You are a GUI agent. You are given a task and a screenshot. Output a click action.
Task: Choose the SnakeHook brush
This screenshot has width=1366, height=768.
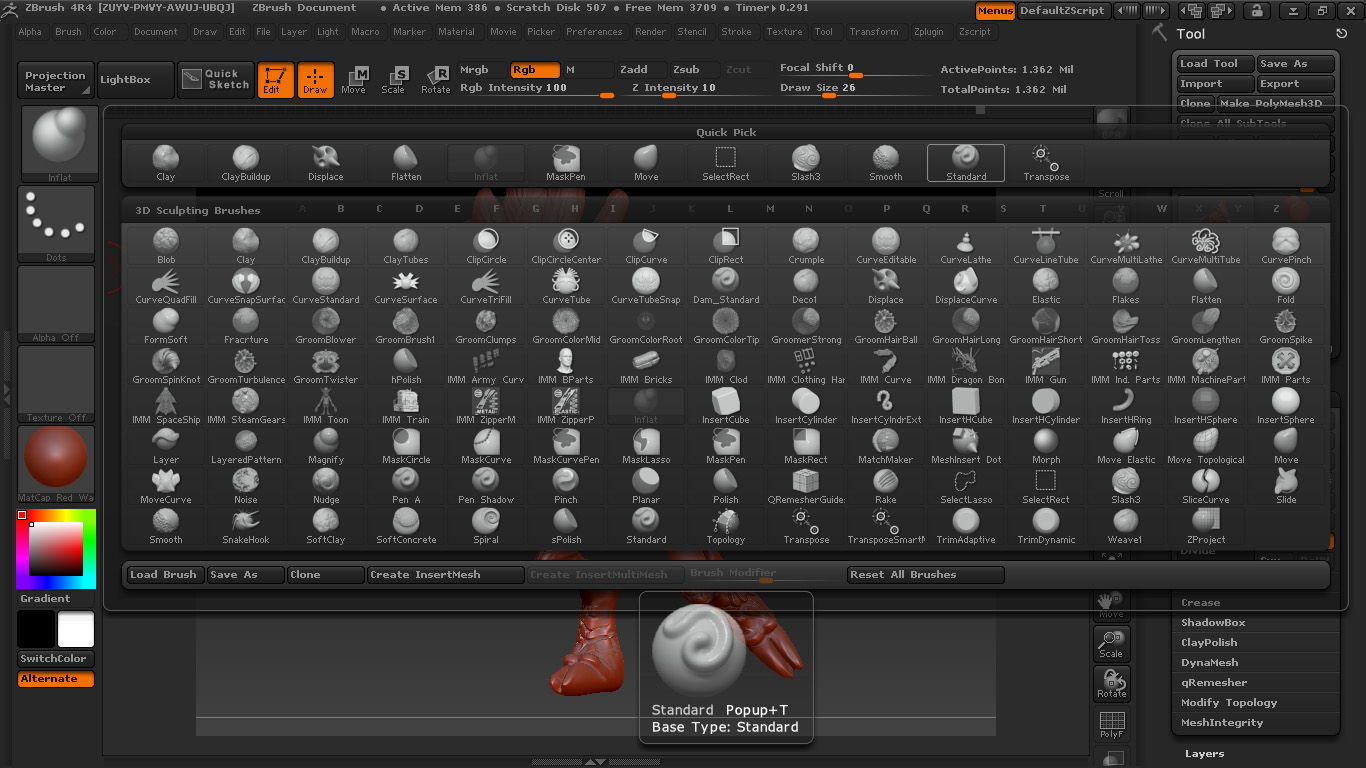coord(246,526)
